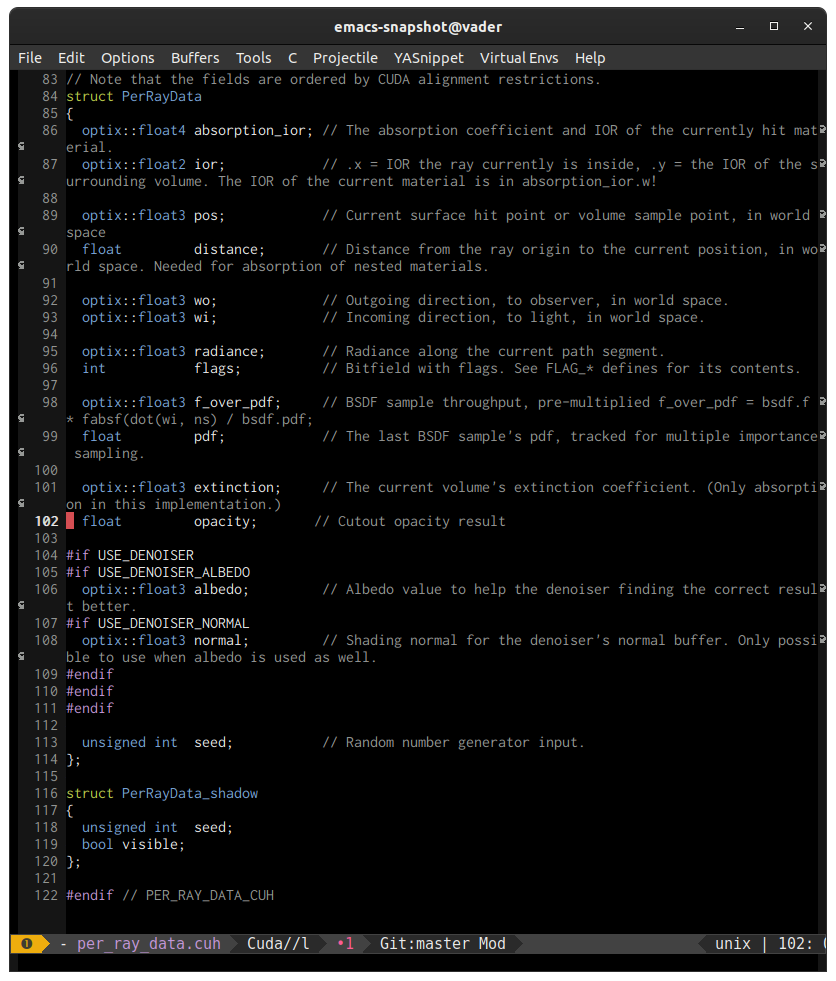Open the Virtual Envs menu
The height and width of the screenshot is (981, 836).
tap(519, 58)
